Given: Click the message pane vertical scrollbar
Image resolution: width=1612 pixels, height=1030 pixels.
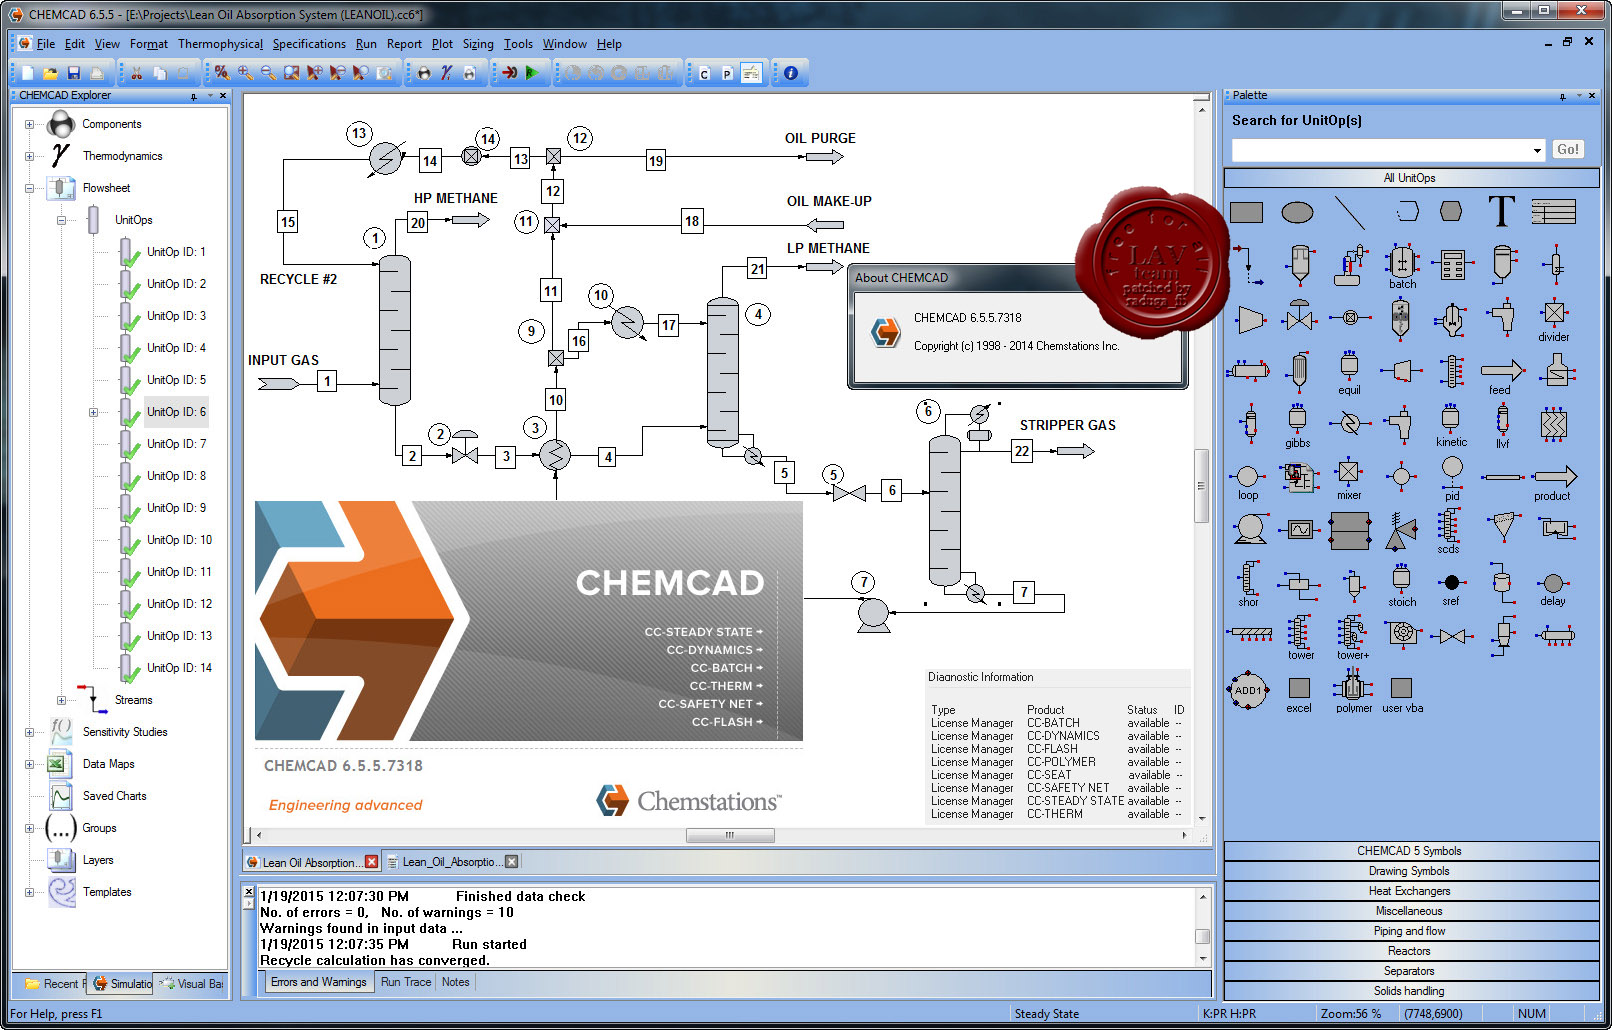Looking at the screenshot, I should pos(1203,928).
